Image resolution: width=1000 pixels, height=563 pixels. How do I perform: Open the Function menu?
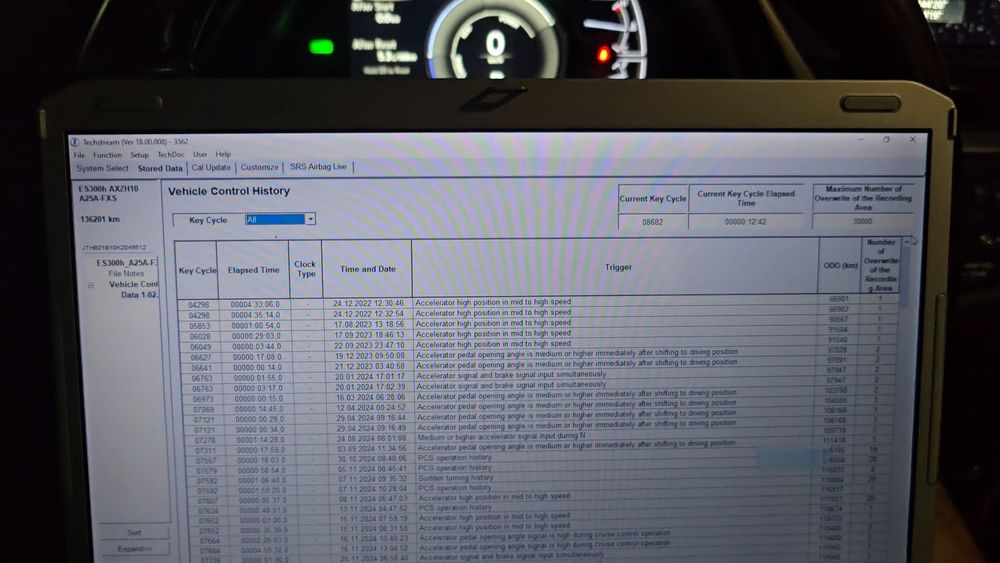coord(107,155)
